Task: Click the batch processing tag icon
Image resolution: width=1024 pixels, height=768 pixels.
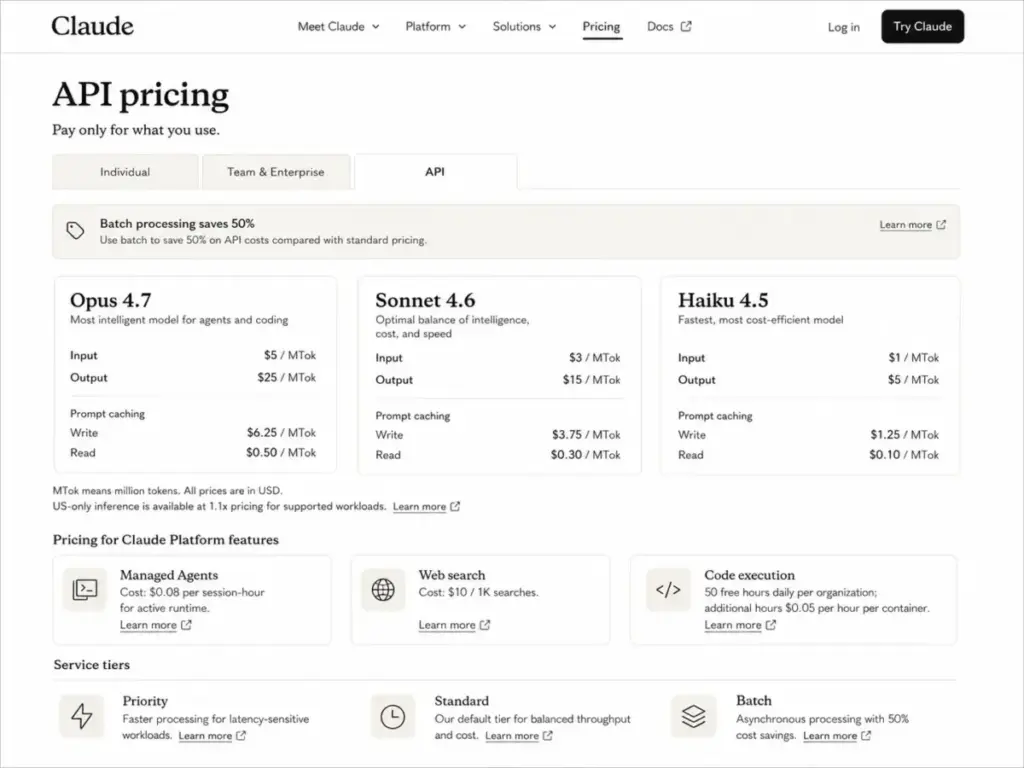Action: [75, 231]
